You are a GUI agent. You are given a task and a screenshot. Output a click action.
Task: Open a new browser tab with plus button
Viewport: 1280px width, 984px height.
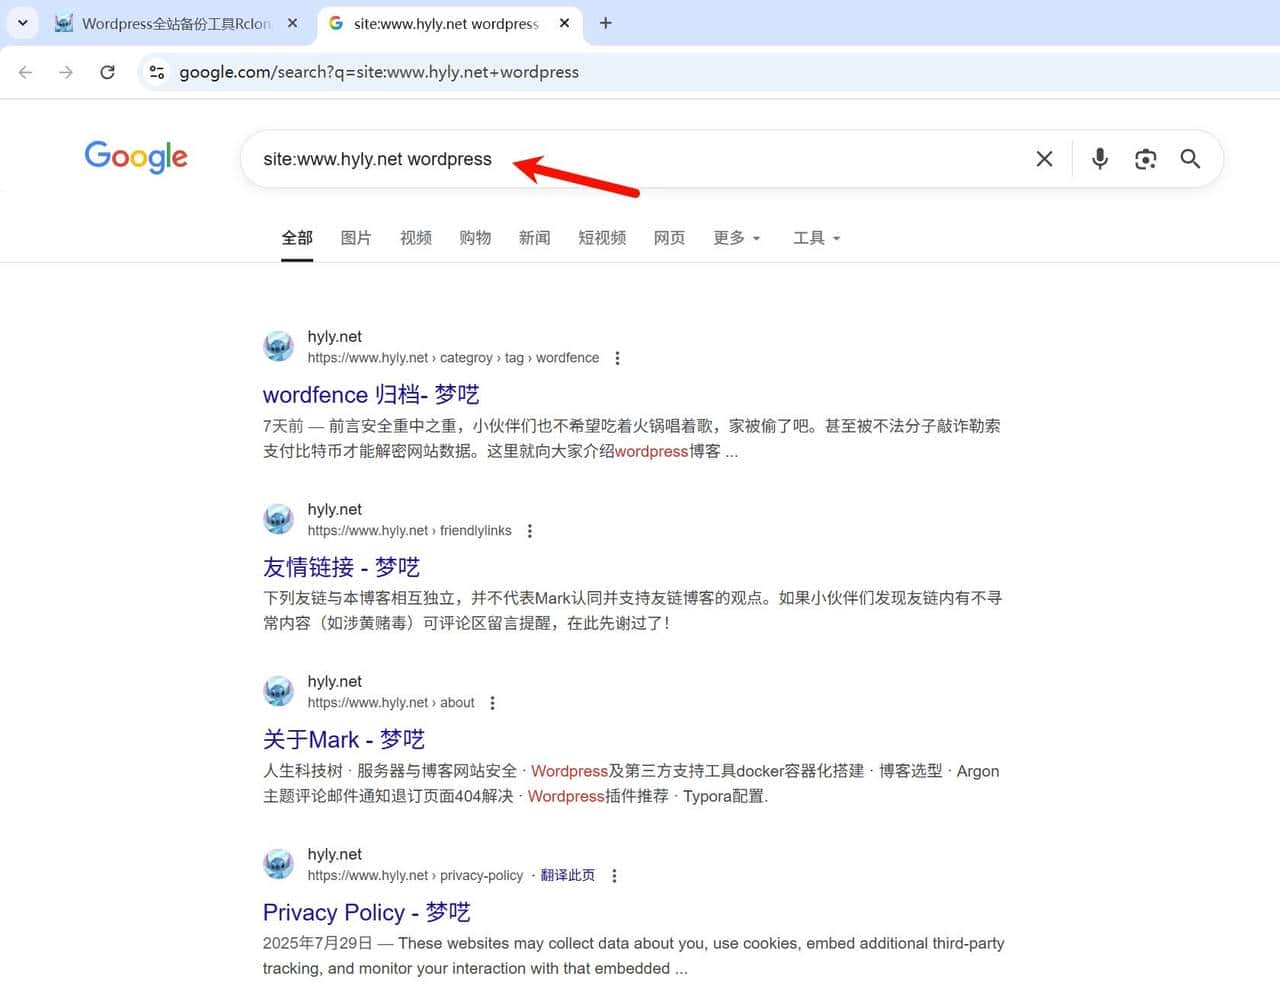tap(605, 23)
